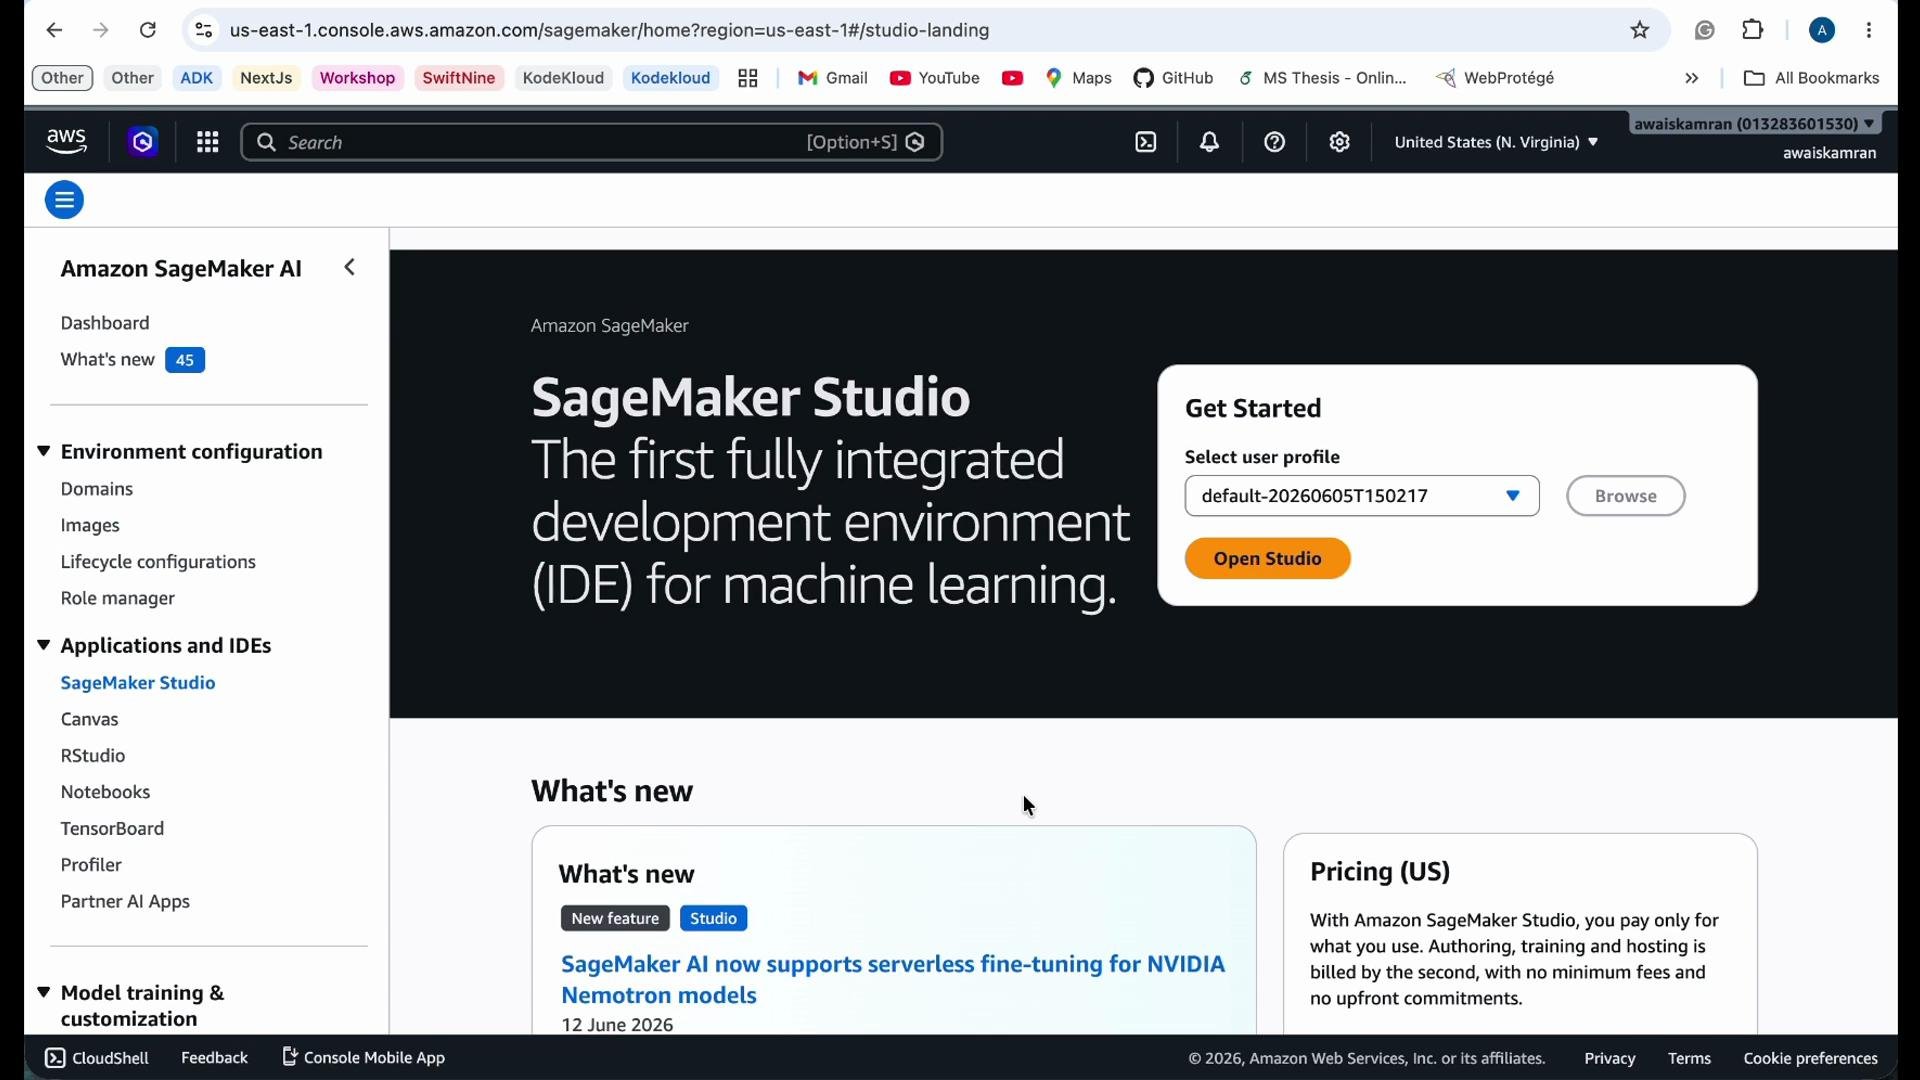Open Lifecycle configurations
This screenshot has height=1080, width=1920.
coord(158,563)
